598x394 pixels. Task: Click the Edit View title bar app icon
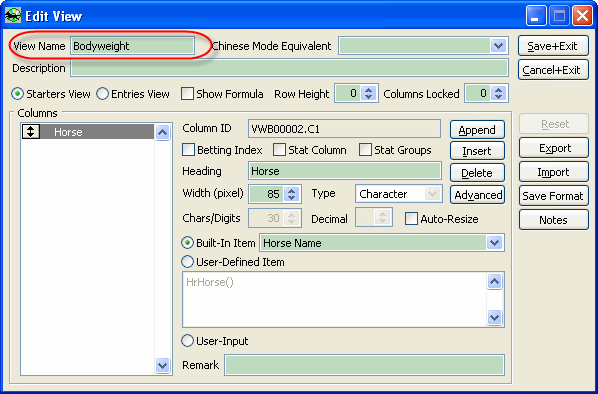click(13, 16)
